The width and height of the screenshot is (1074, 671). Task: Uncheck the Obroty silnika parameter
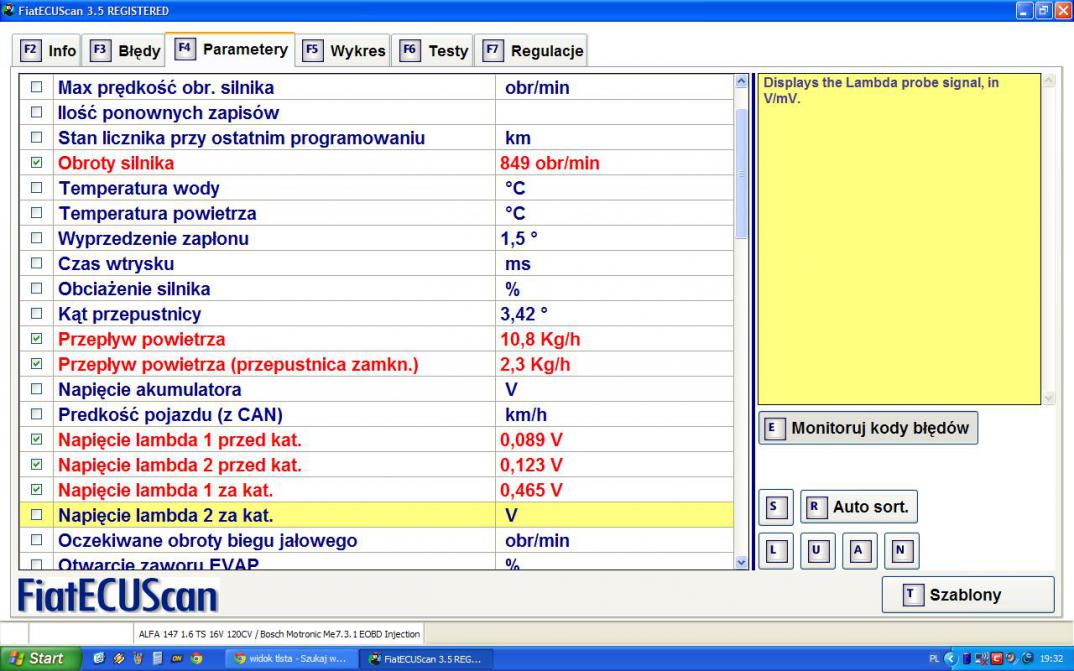point(37,163)
